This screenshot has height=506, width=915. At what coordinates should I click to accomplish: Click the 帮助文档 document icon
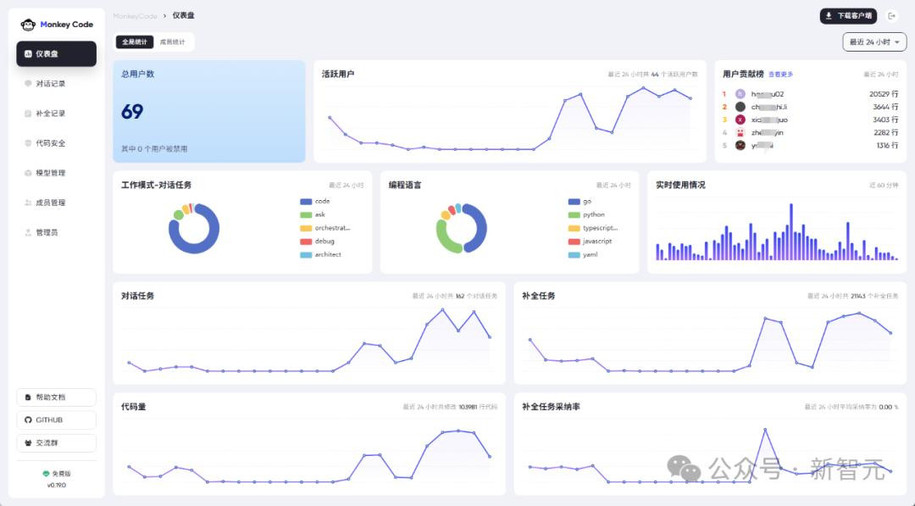point(28,397)
